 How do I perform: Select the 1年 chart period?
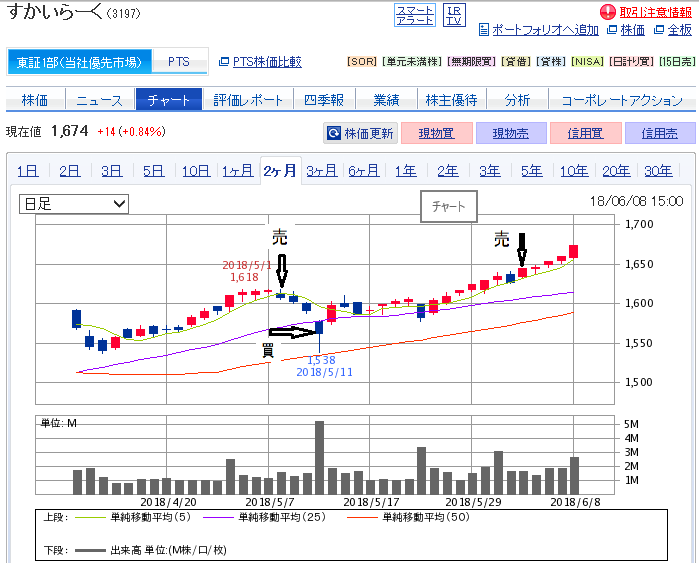pos(406,170)
